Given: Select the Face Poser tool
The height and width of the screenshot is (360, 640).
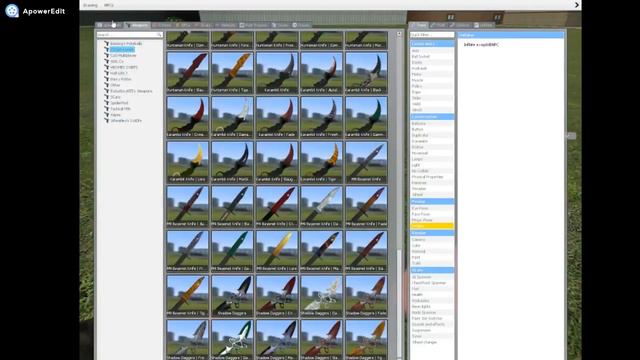Looking at the screenshot, I should click(x=432, y=214).
